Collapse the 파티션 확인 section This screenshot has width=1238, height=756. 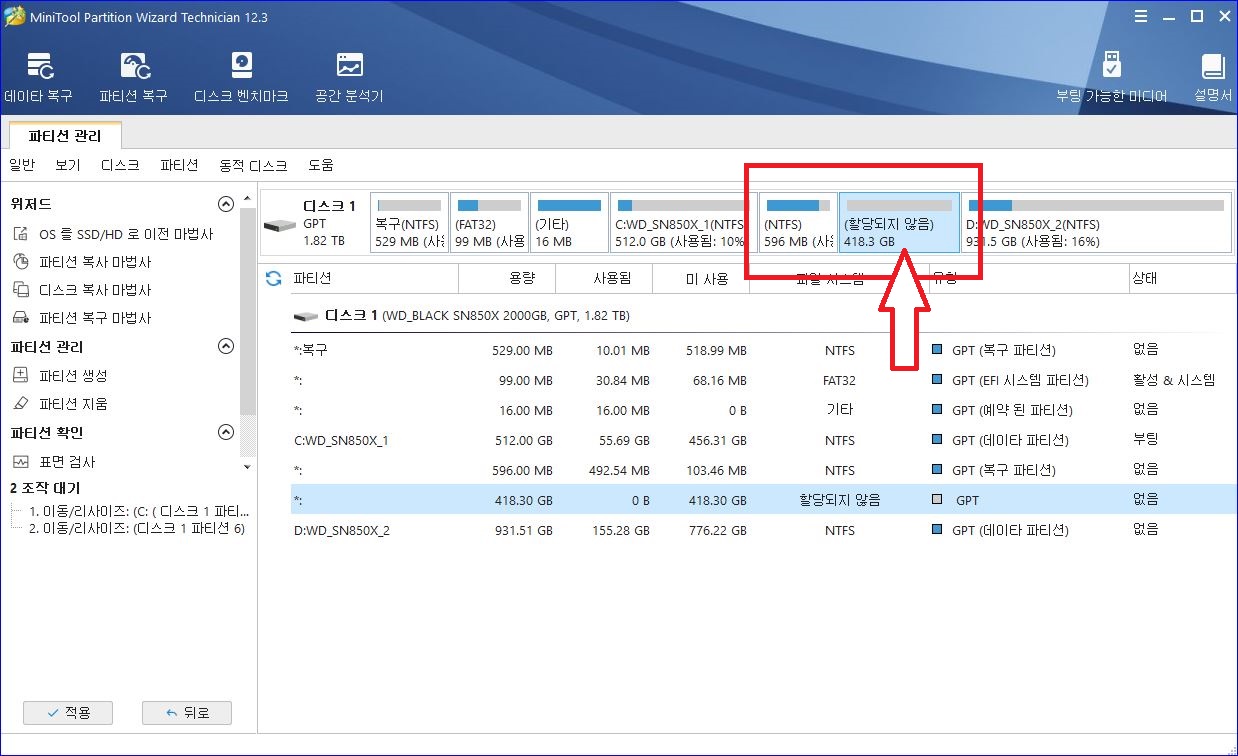pyautogui.click(x=225, y=433)
